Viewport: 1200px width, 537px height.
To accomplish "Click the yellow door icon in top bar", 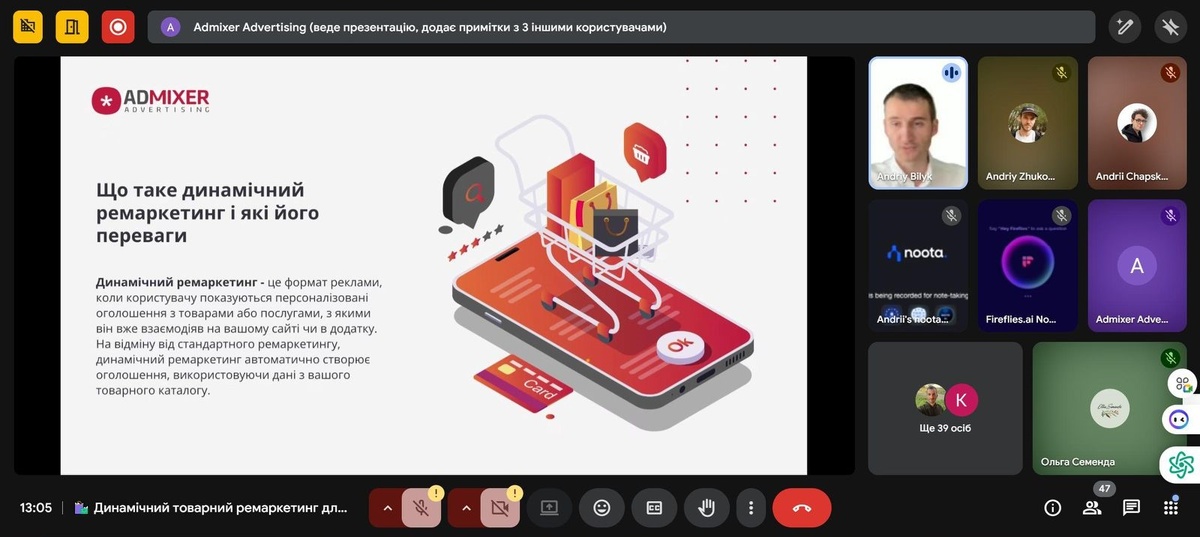I will click(x=72, y=27).
